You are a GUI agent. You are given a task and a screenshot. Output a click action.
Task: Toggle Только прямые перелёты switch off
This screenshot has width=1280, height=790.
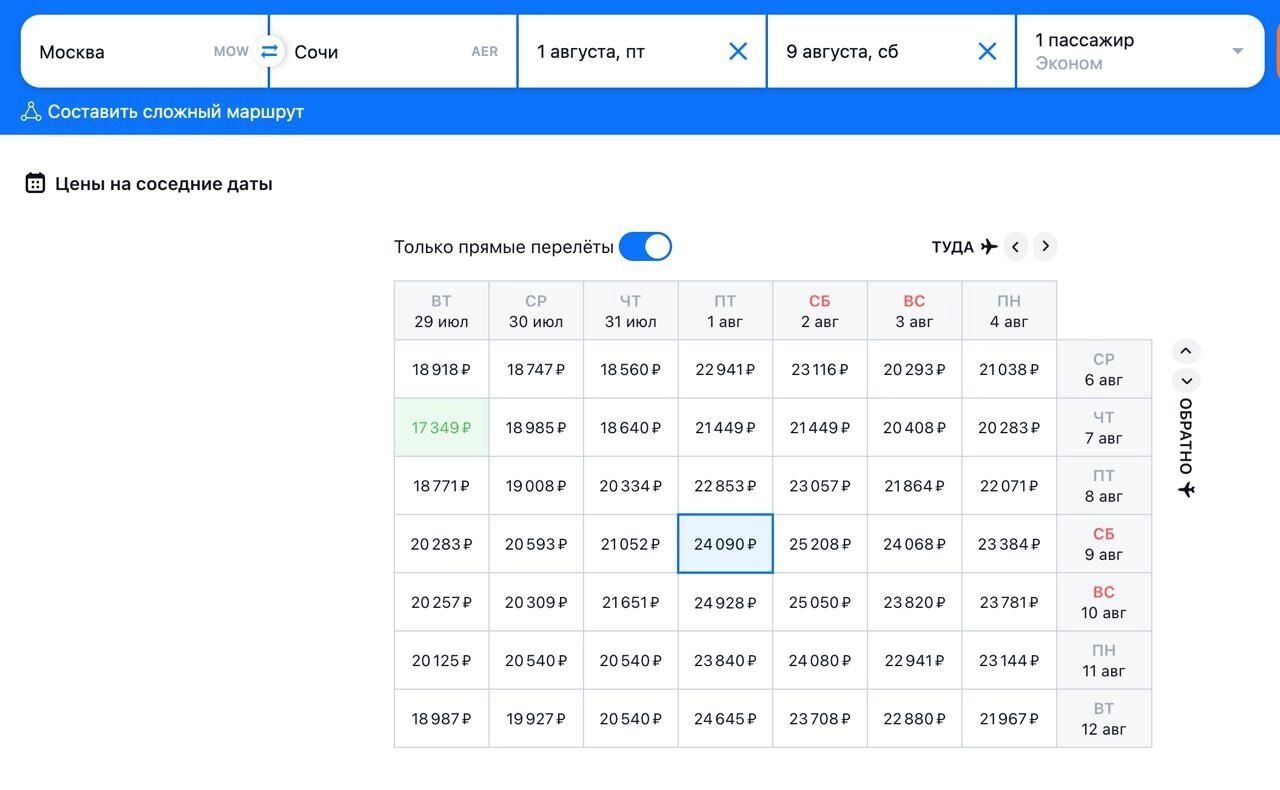(x=645, y=246)
